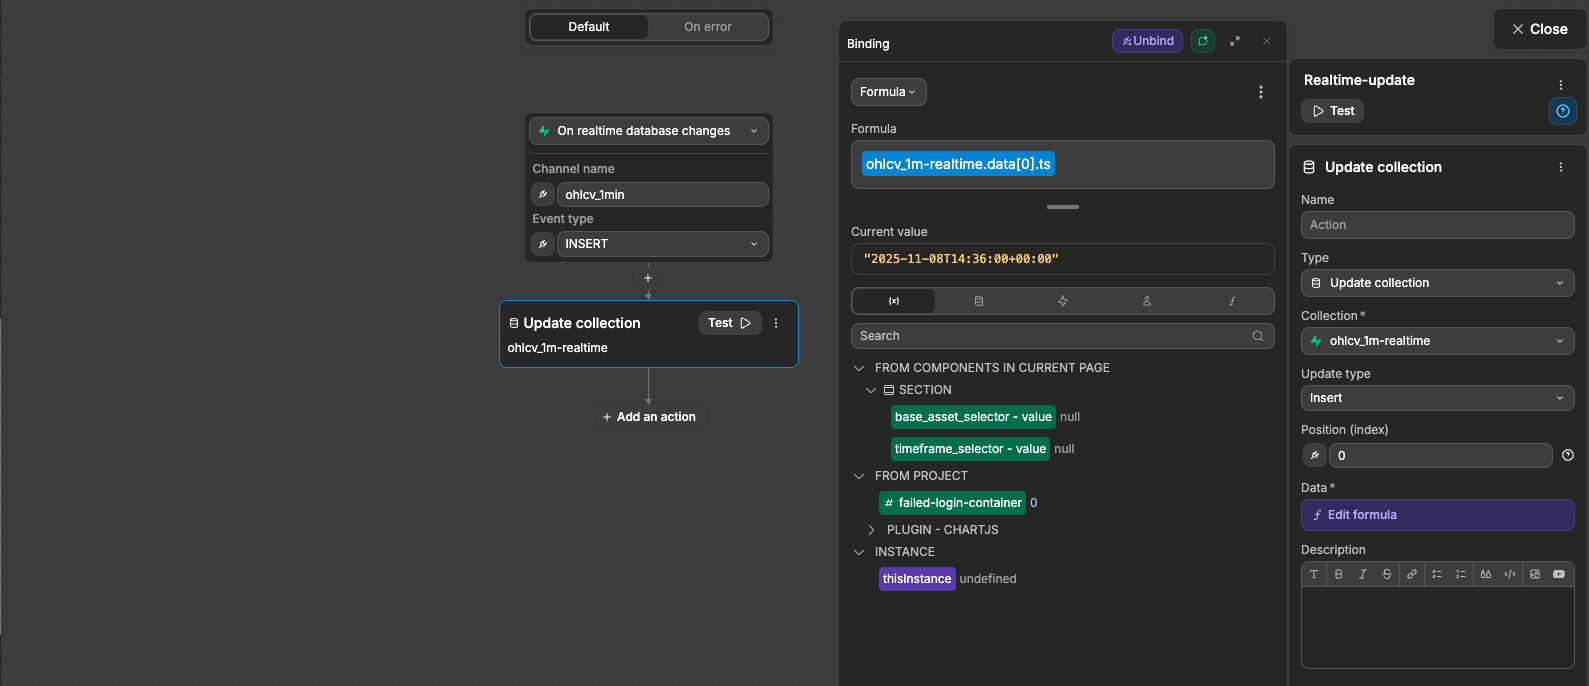The width and height of the screenshot is (1589, 686).
Task: Click Edit formula for Data field
Action: (x=1437, y=515)
